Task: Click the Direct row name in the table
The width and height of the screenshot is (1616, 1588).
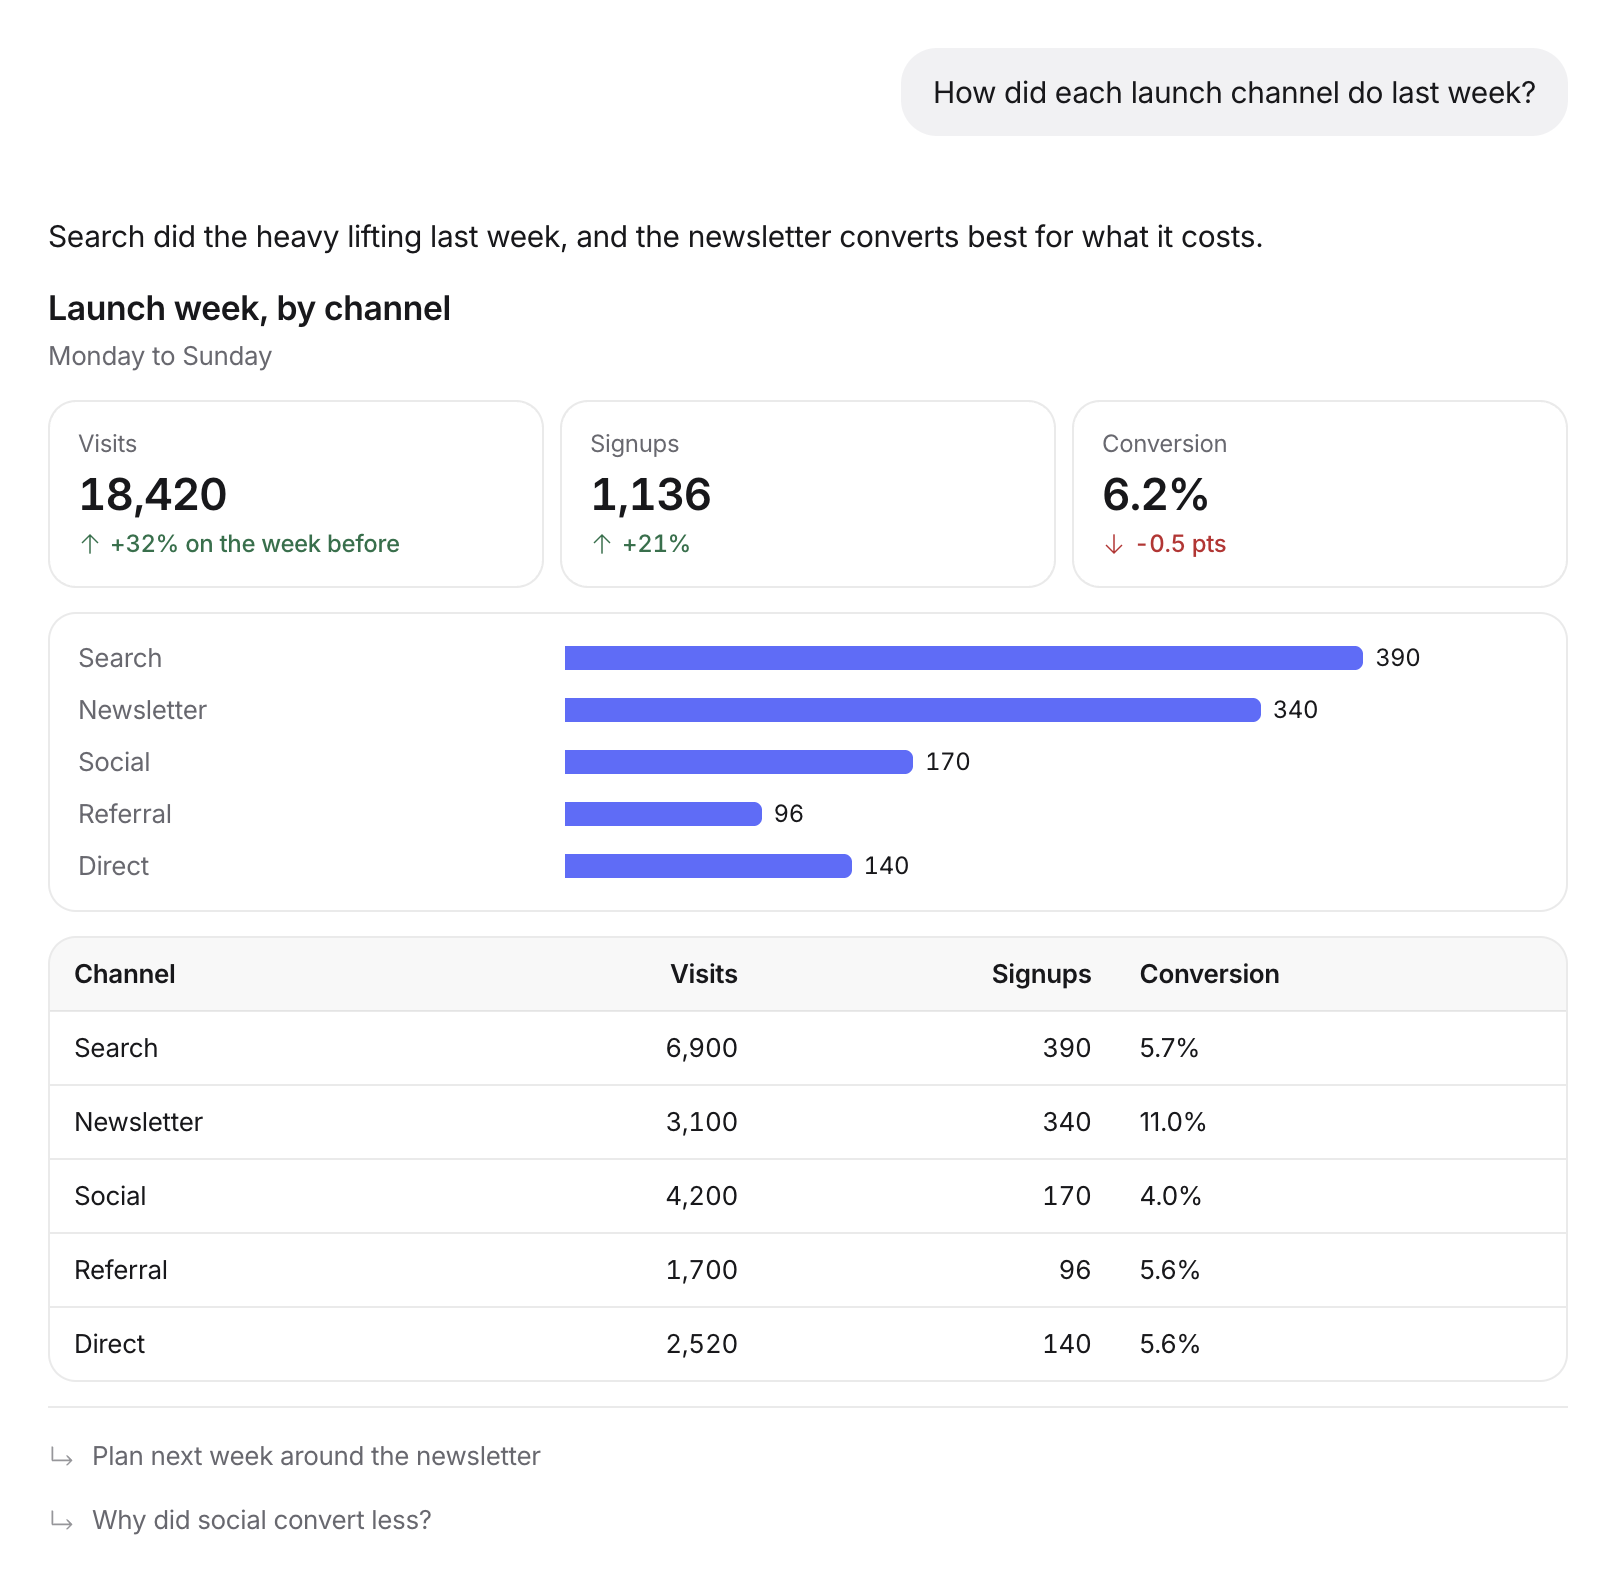Action: (110, 1344)
